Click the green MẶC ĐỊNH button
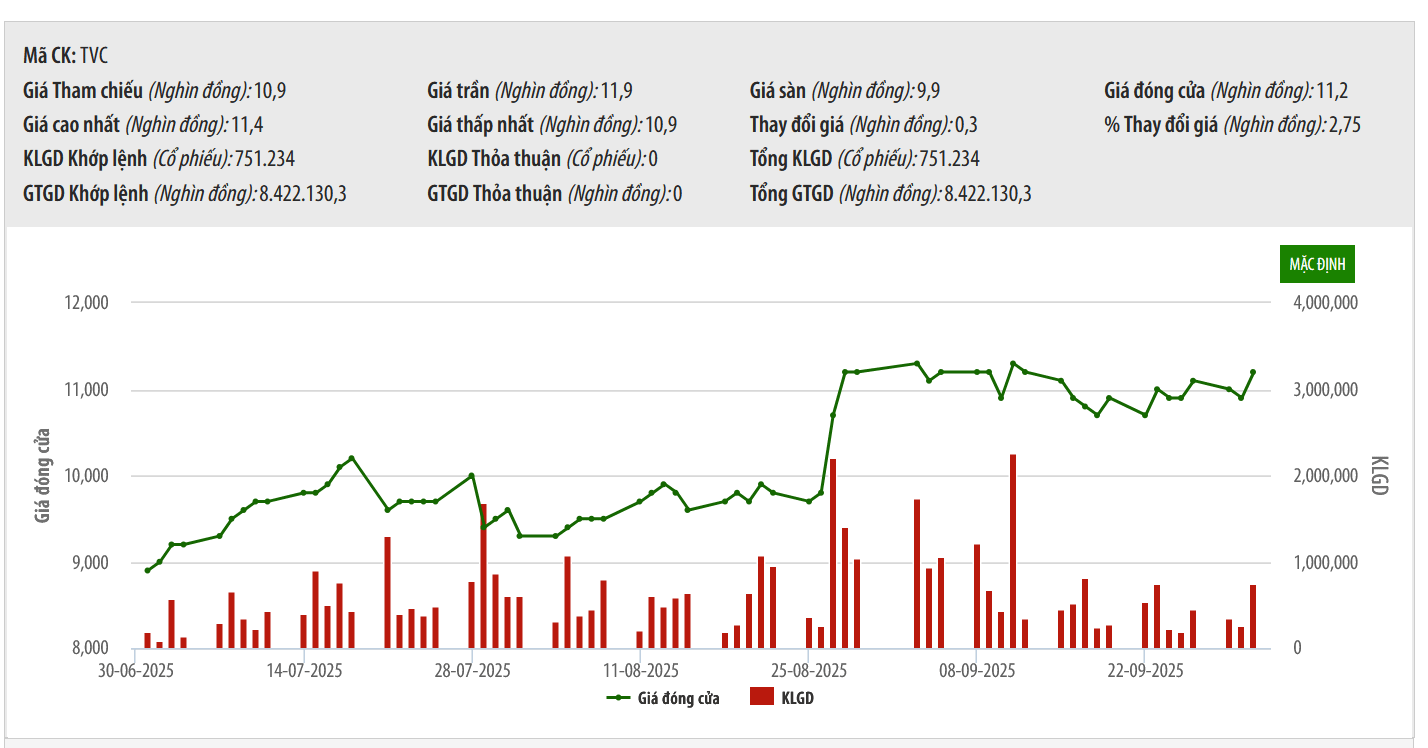This screenshot has width=1428, height=748. point(1317,264)
